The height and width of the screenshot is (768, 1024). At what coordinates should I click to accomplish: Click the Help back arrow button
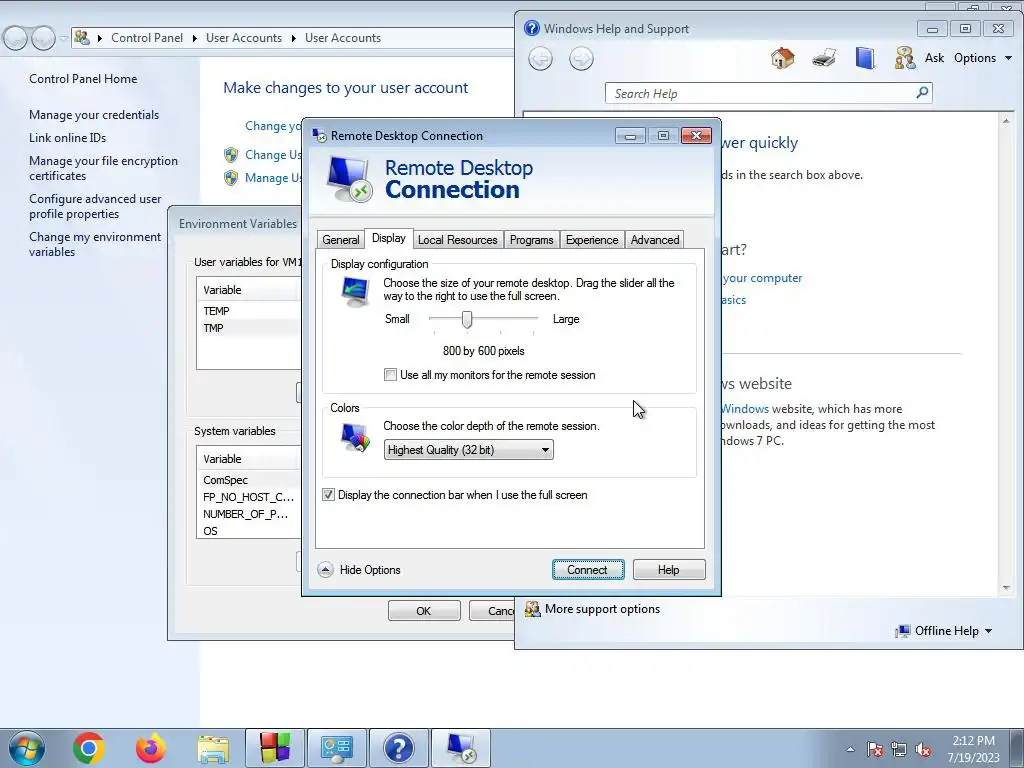tap(540, 59)
